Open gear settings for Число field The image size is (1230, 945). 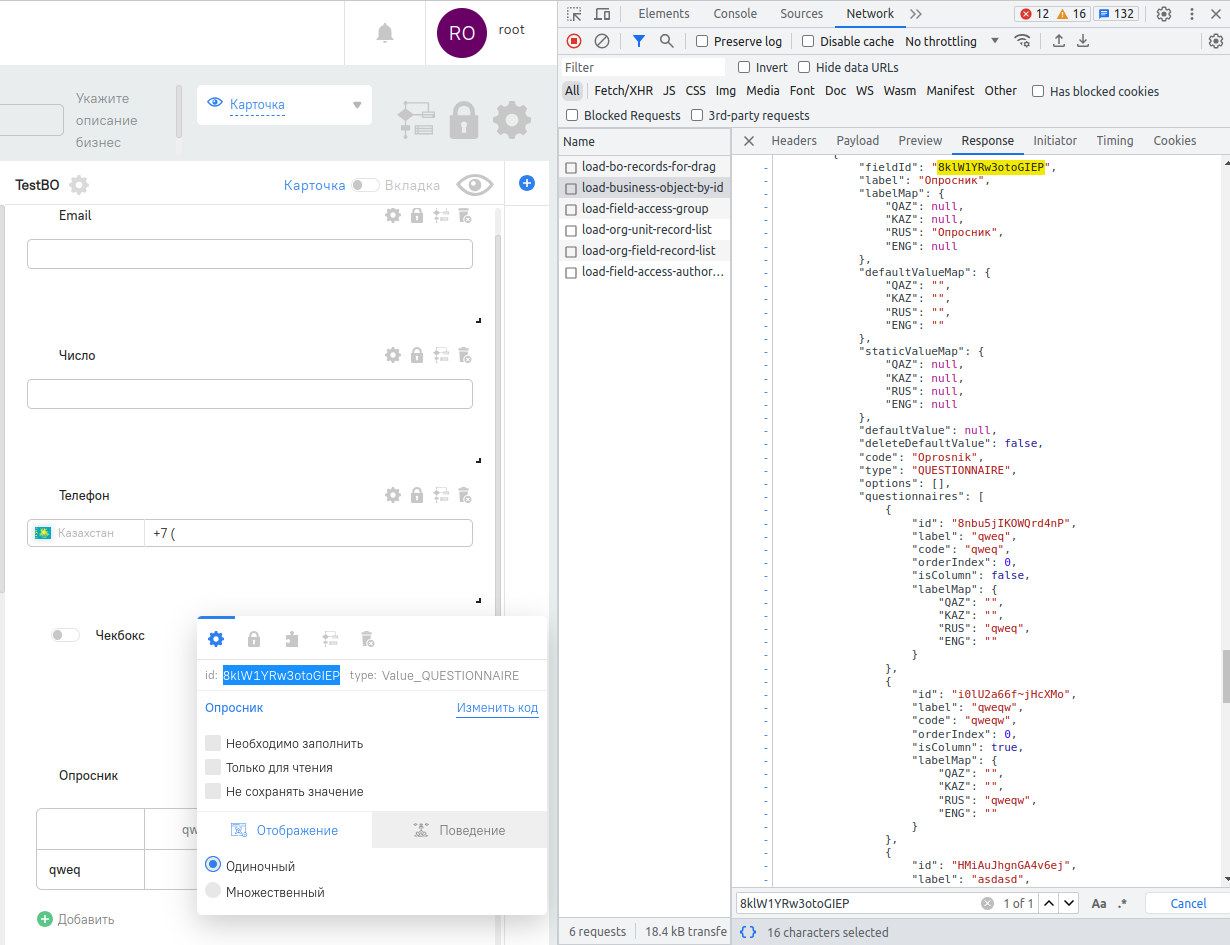[393, 355]
